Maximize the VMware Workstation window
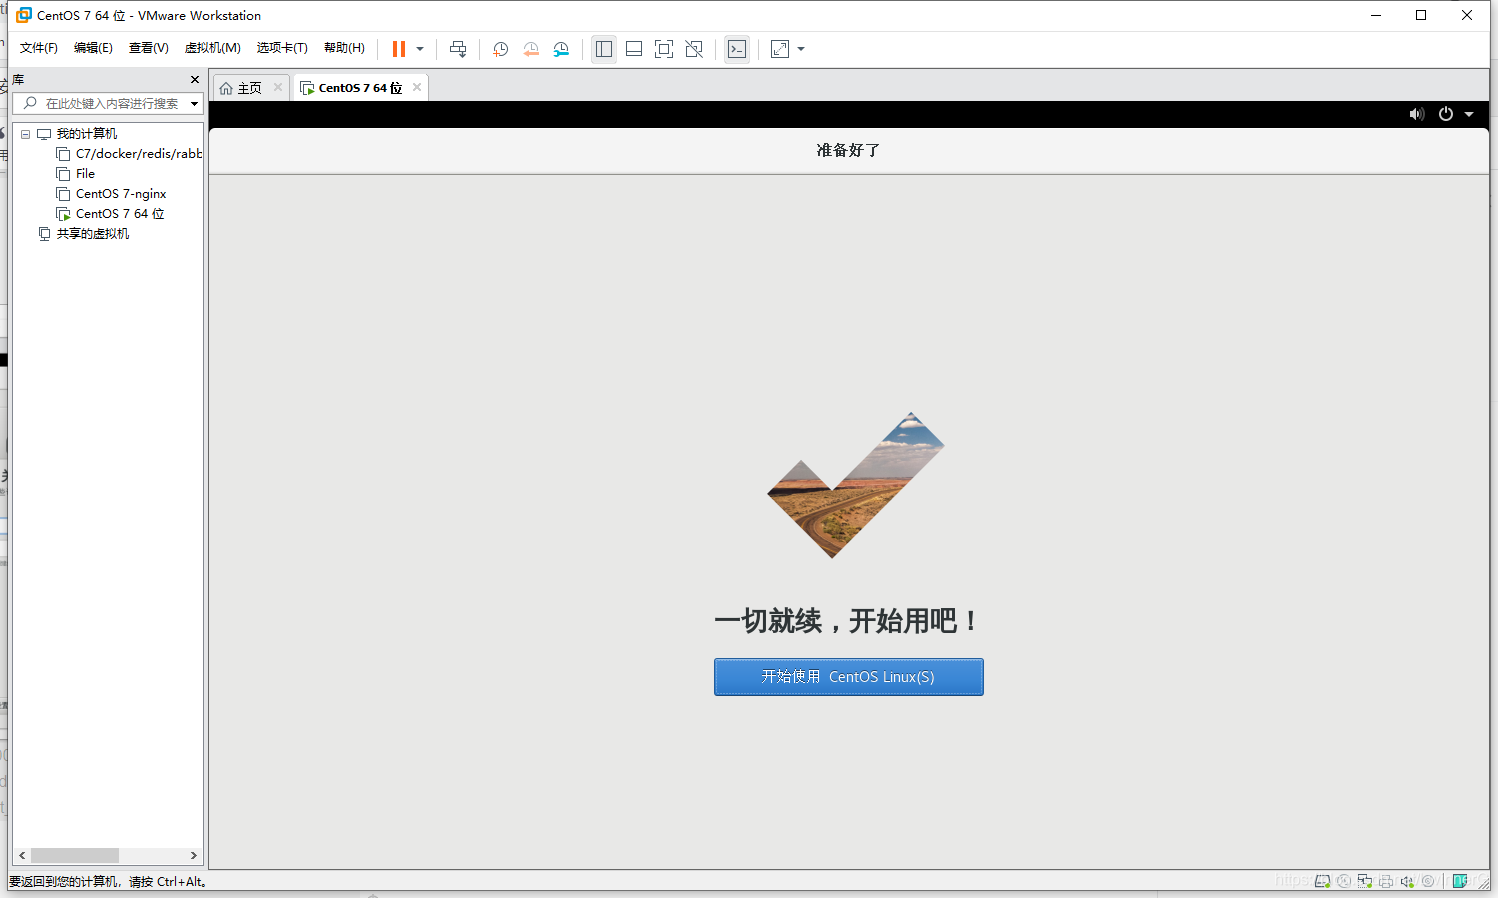 tap(1421, 15)
